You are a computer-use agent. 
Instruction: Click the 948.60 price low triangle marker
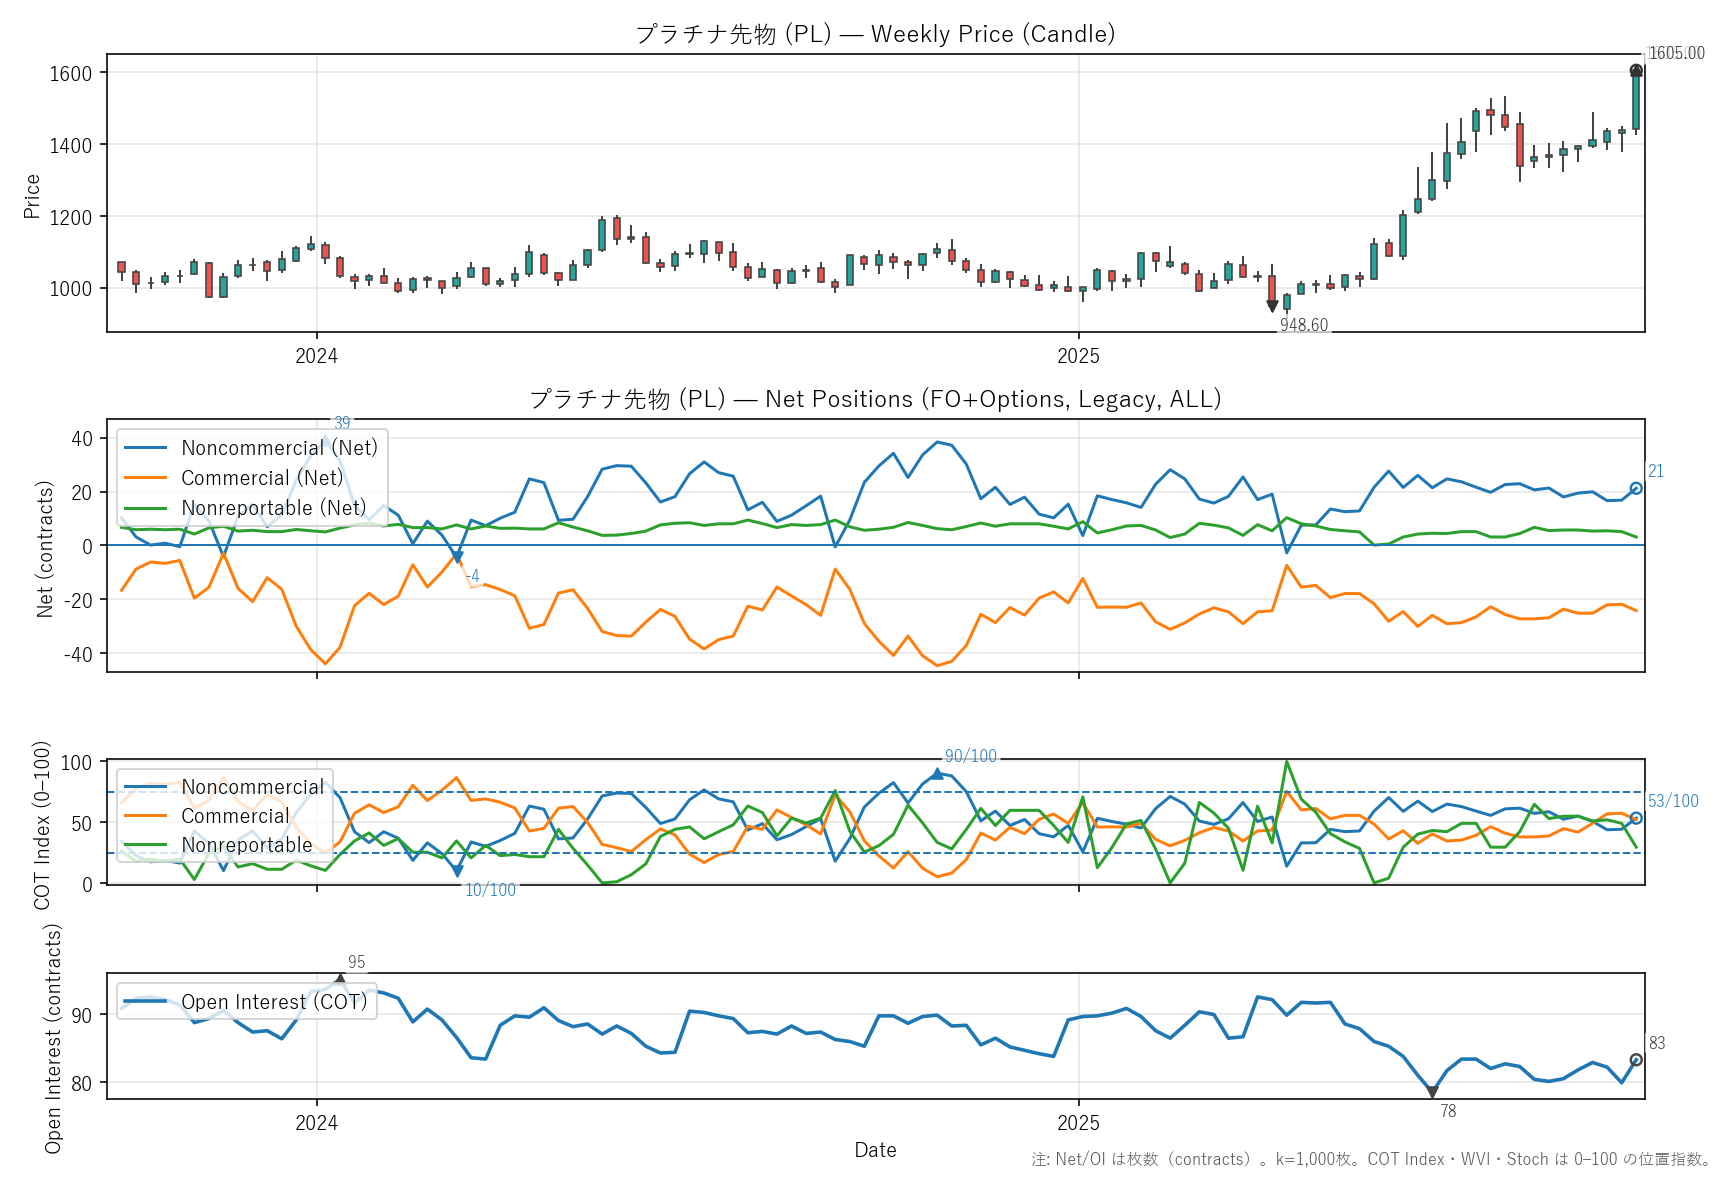click(1272, 306)
